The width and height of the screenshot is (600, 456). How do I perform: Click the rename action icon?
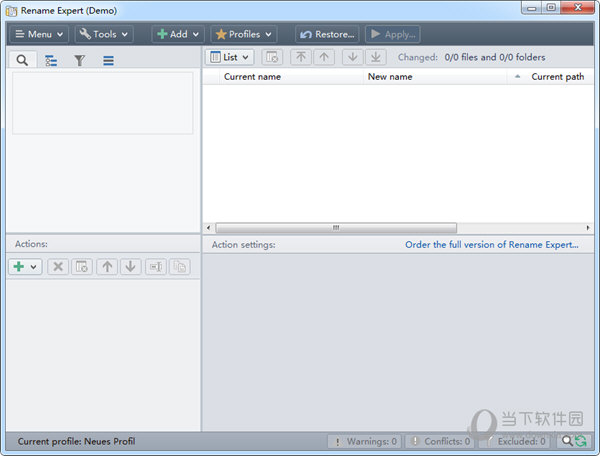pyautogui.click(x=156, y=267)
